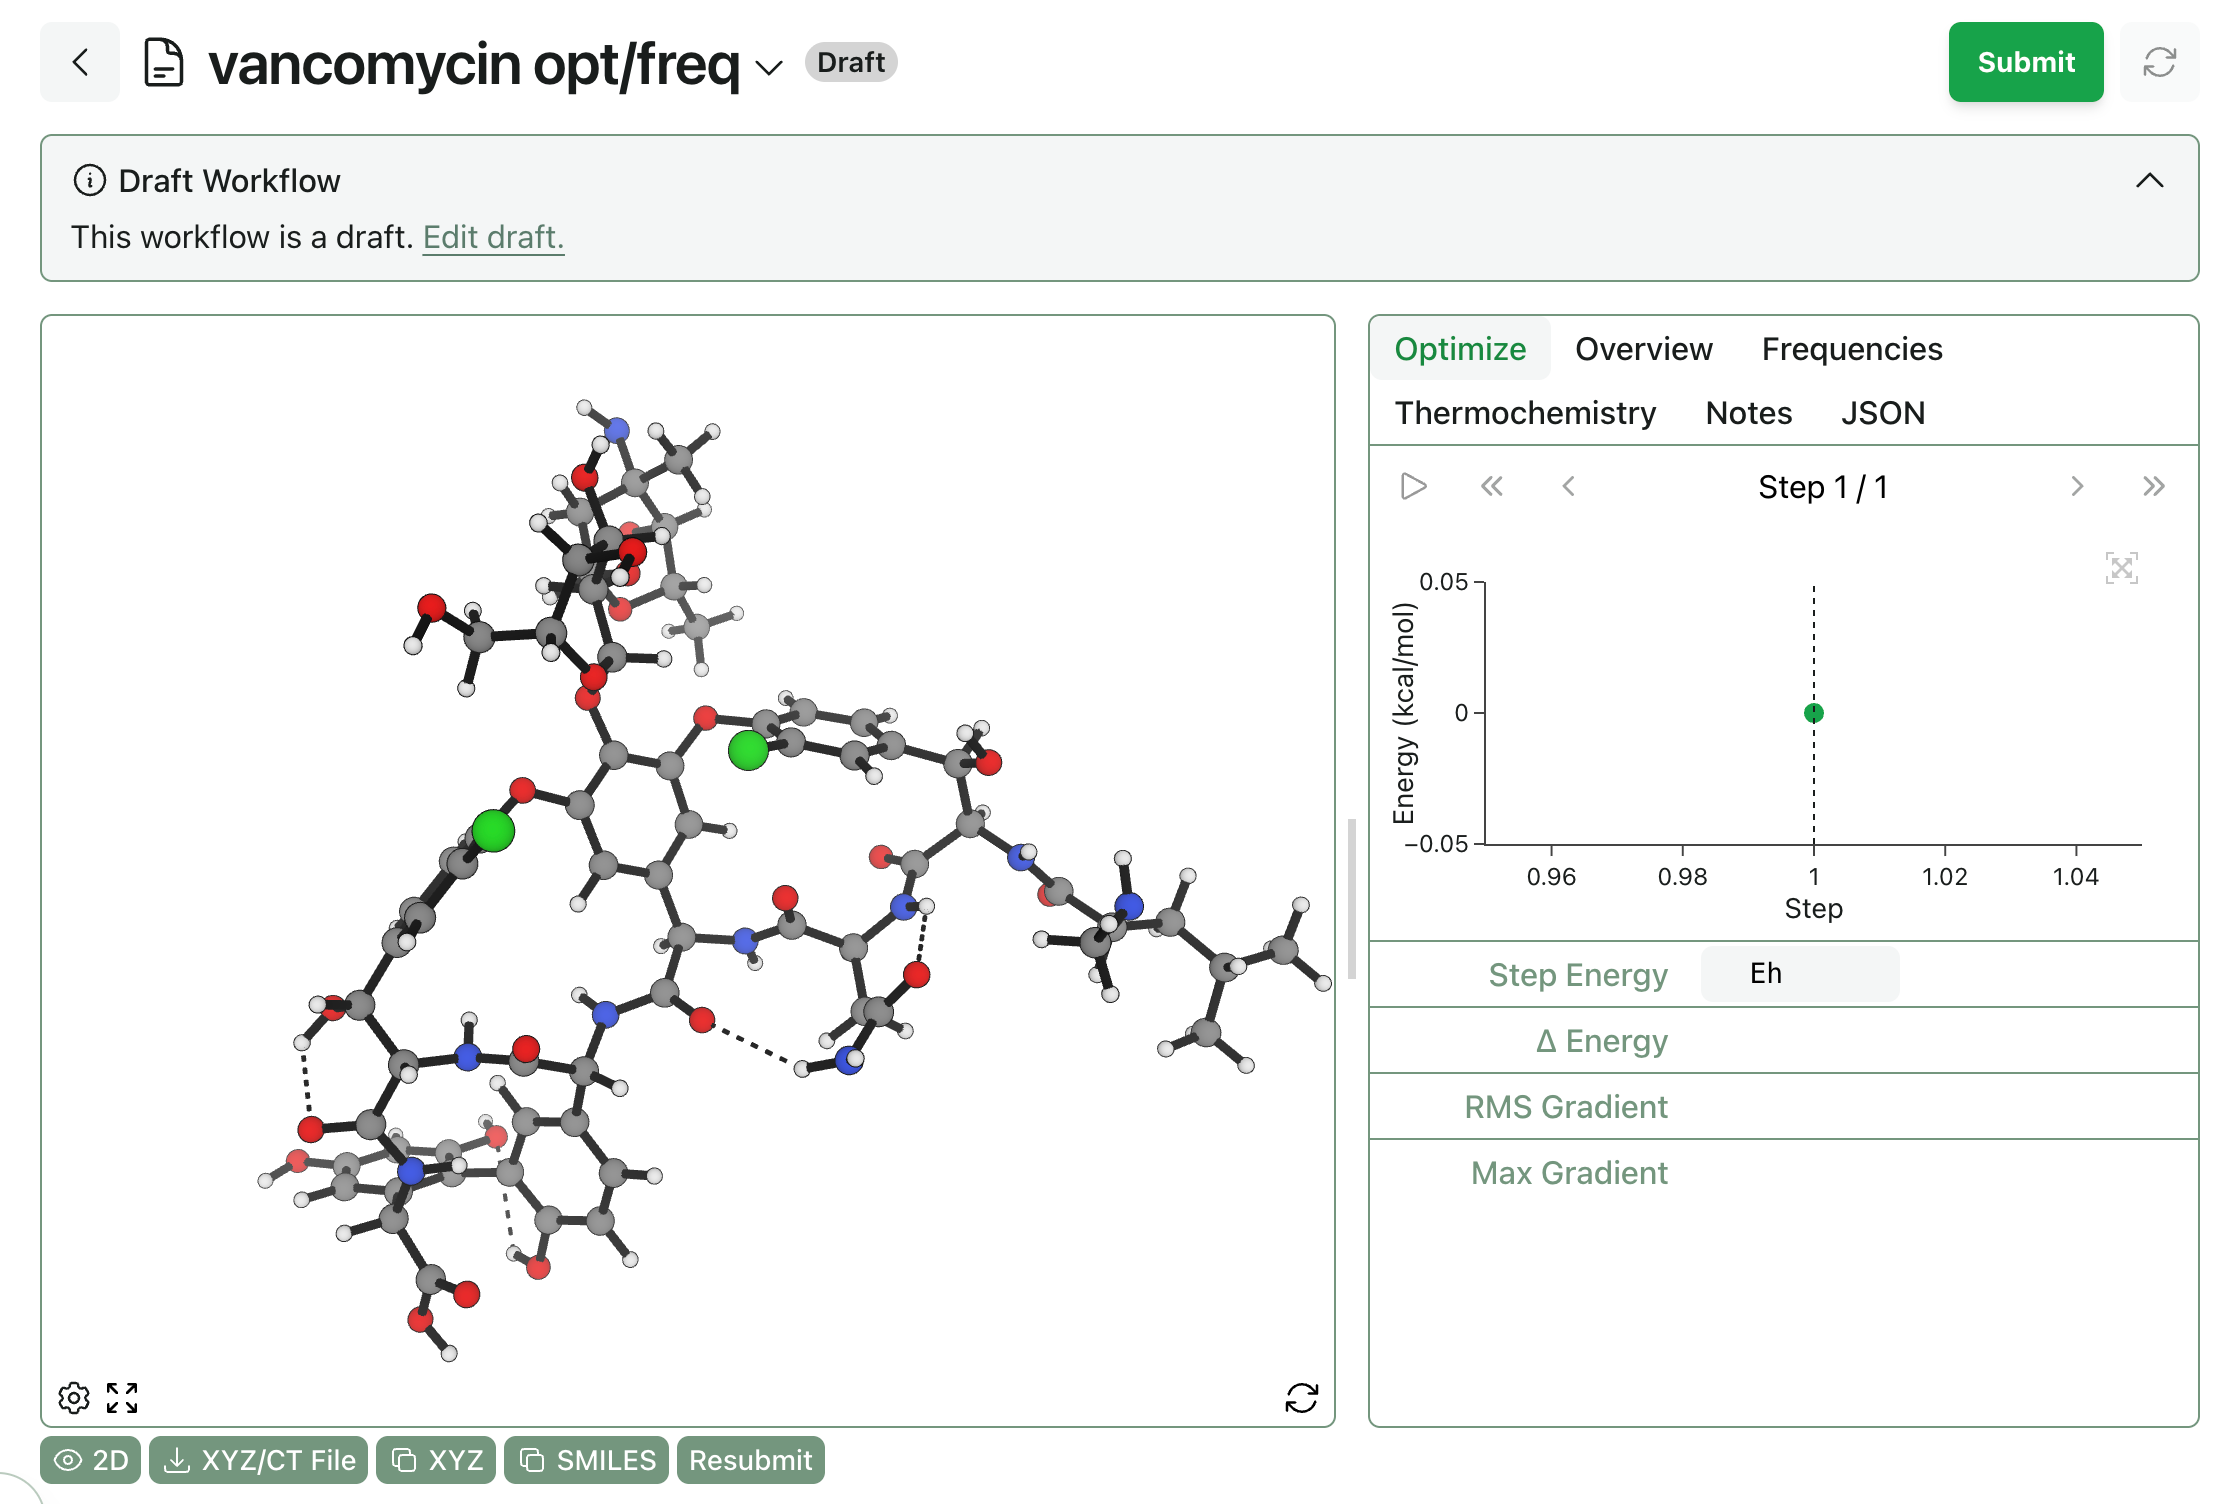Reset the energy chart zoom
This screenshot has width=2226, height=1504.
[2121, 568]
